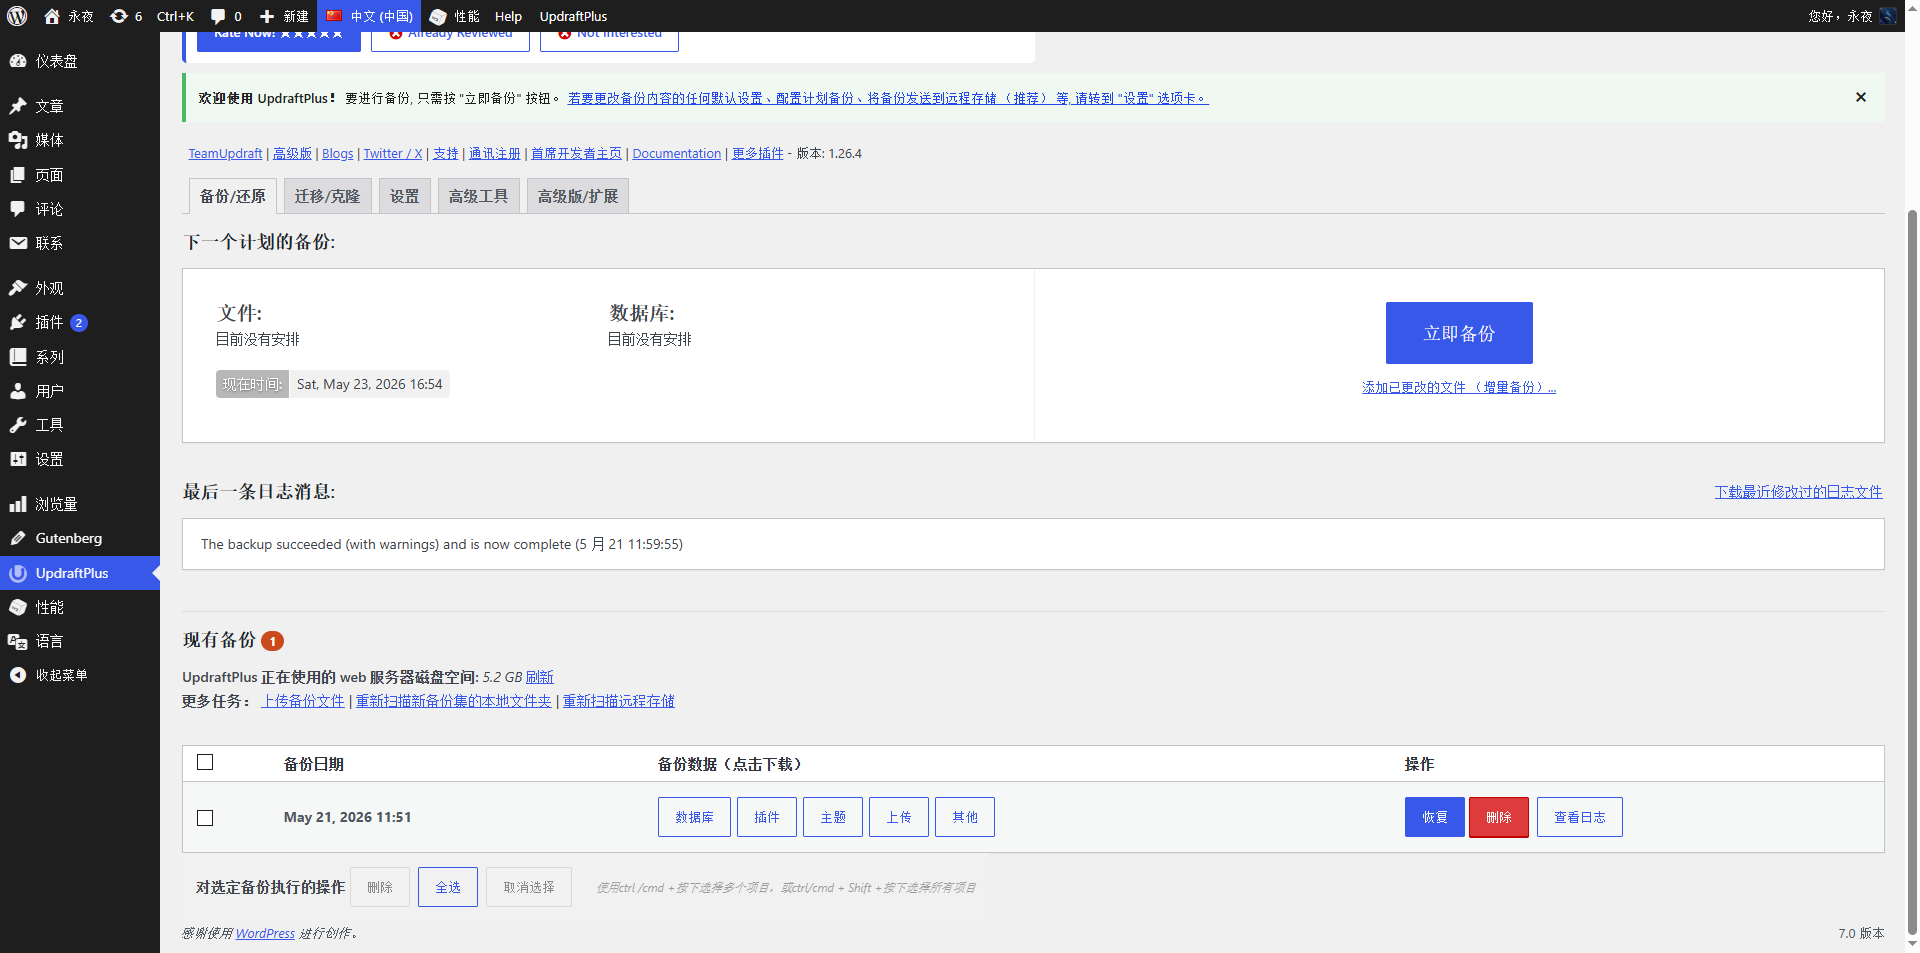Download the 数据库 backup data

point(694,817)
